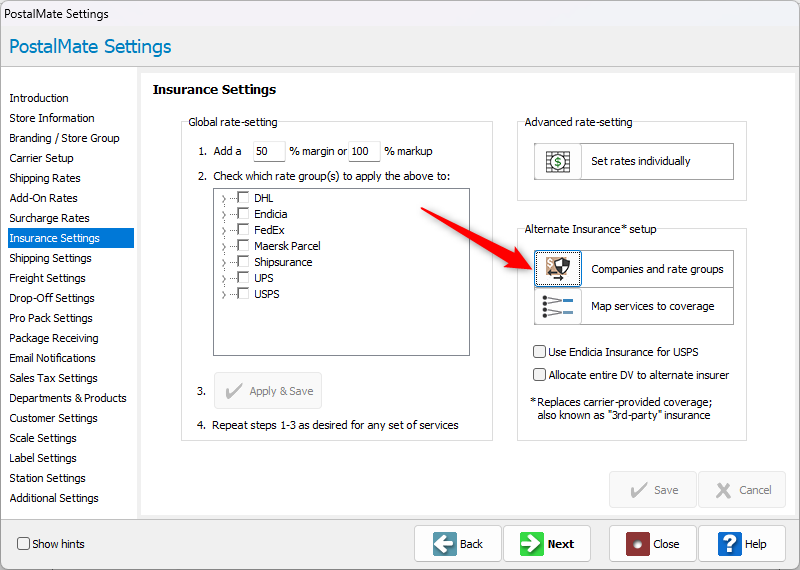The width and height of the screenshot is (800, 570).
Task: Click the Companies and rate groups icon
Action: 558,269
